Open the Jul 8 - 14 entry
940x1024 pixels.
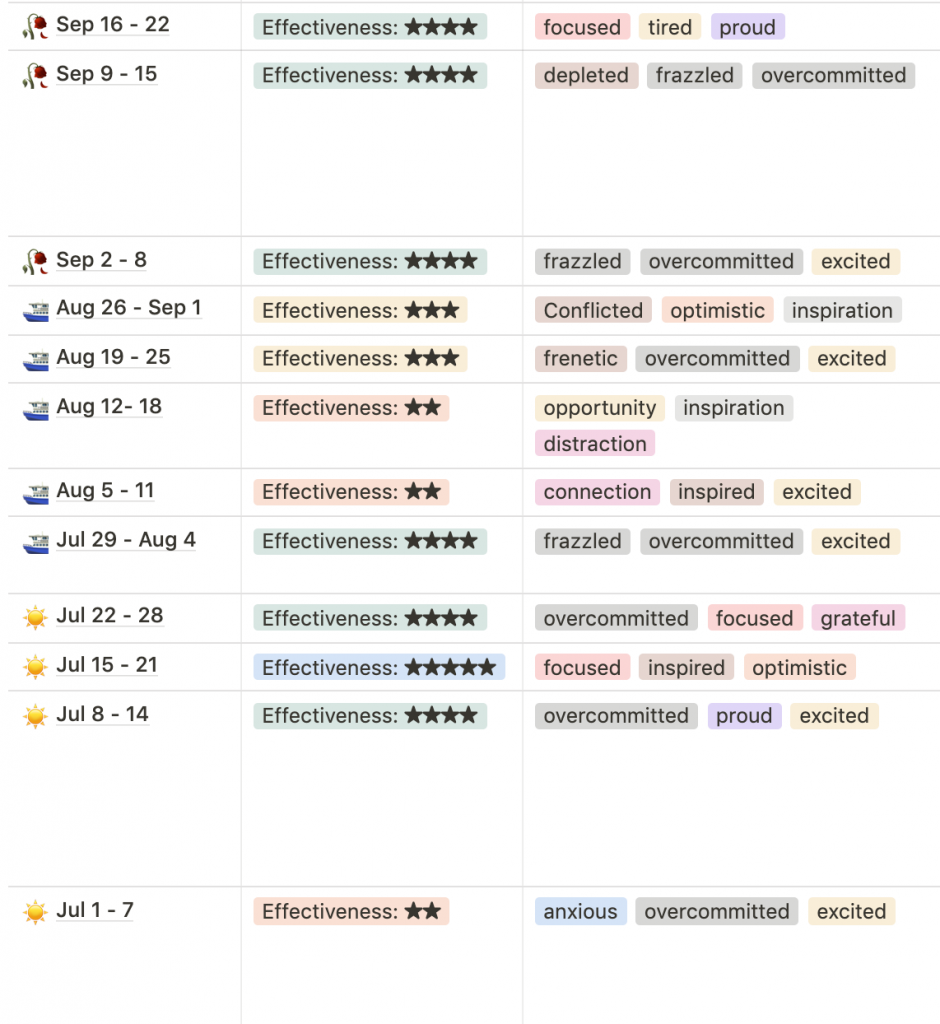[102, 714]
